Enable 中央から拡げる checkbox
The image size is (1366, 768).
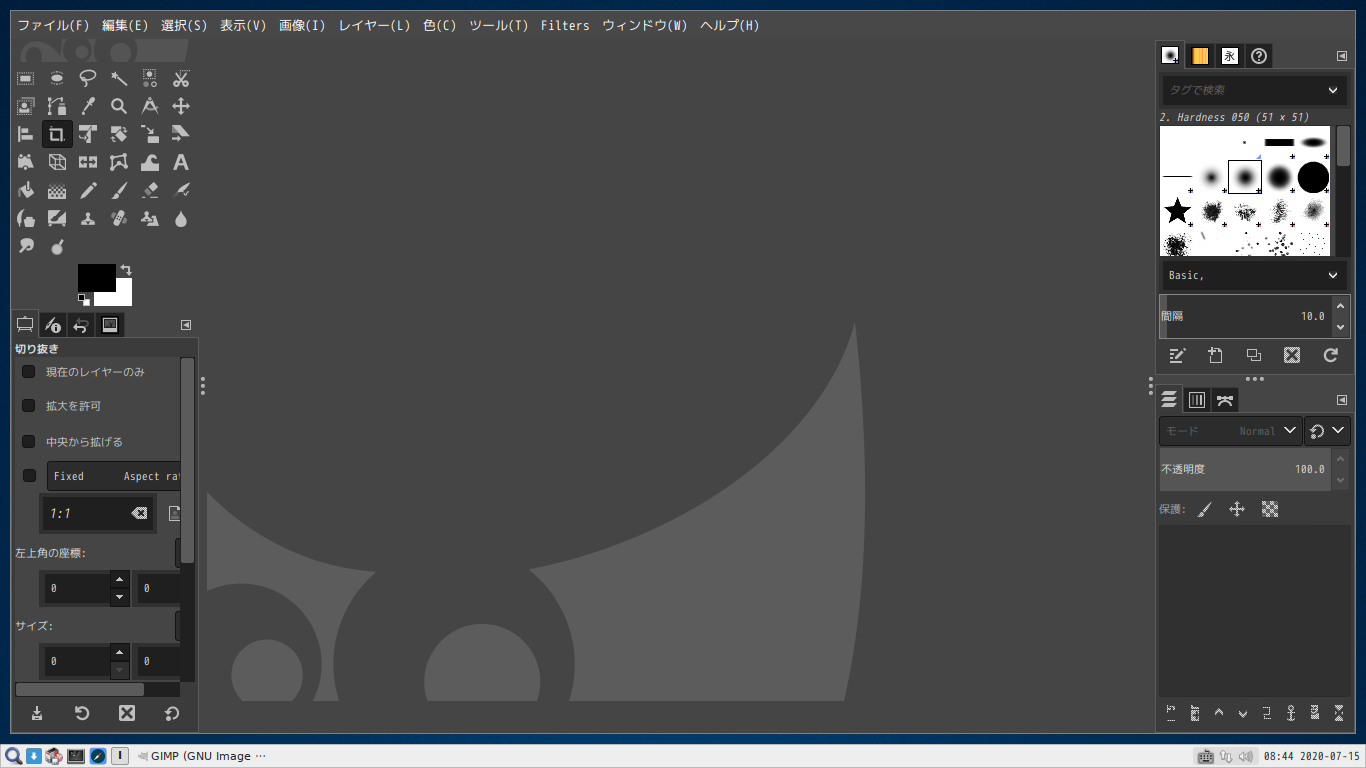click(x=28, y=441)
